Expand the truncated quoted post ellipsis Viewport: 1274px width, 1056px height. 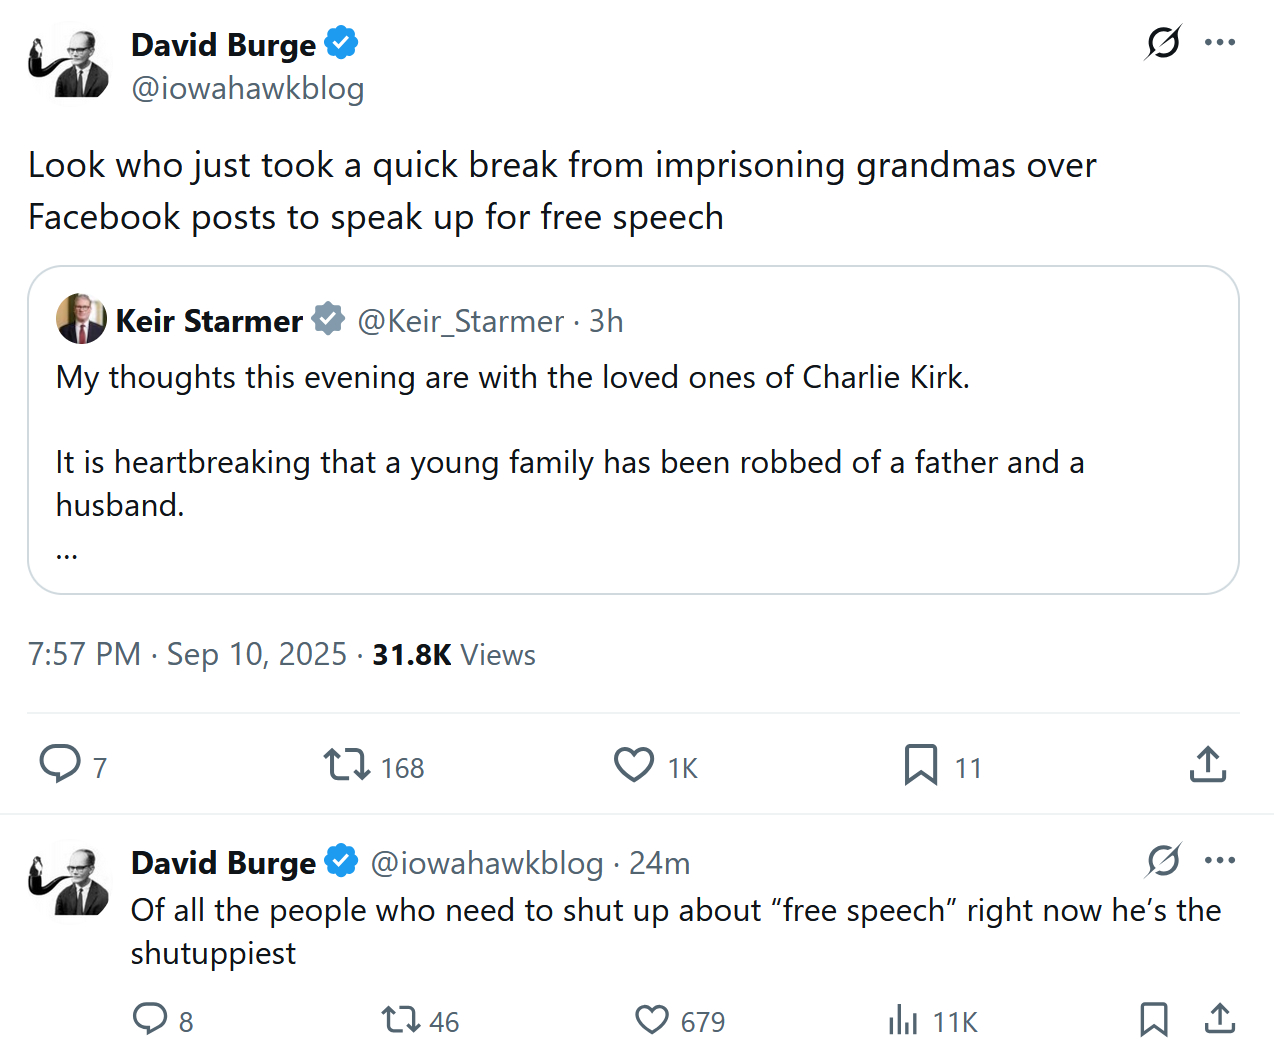(67, 552)
